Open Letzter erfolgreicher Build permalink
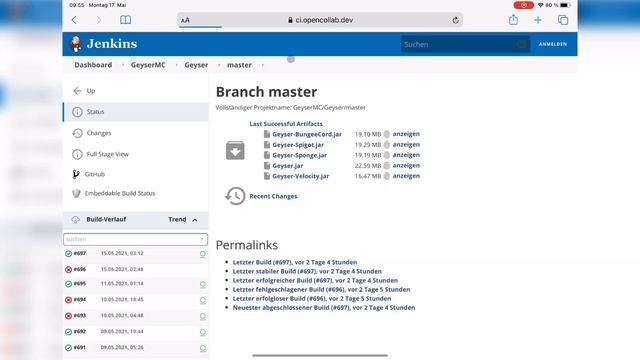Screen dimensions: 640x360 (315, 280)
